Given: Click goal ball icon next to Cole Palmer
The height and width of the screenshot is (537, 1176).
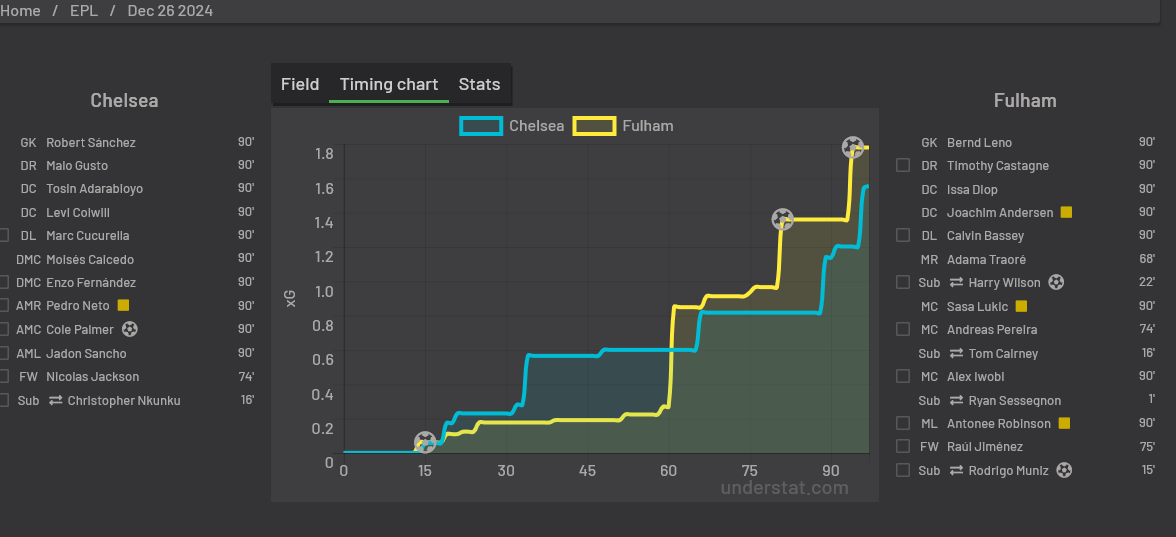Looking at the screenshot, I should tap(130, 329).
